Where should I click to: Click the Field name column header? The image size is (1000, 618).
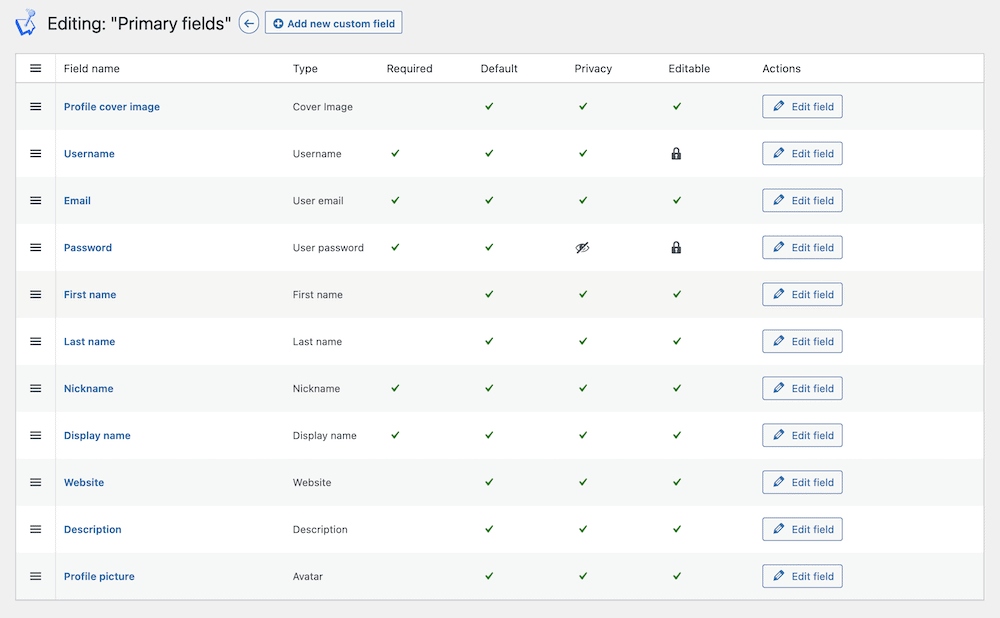(x=92, y=68)
